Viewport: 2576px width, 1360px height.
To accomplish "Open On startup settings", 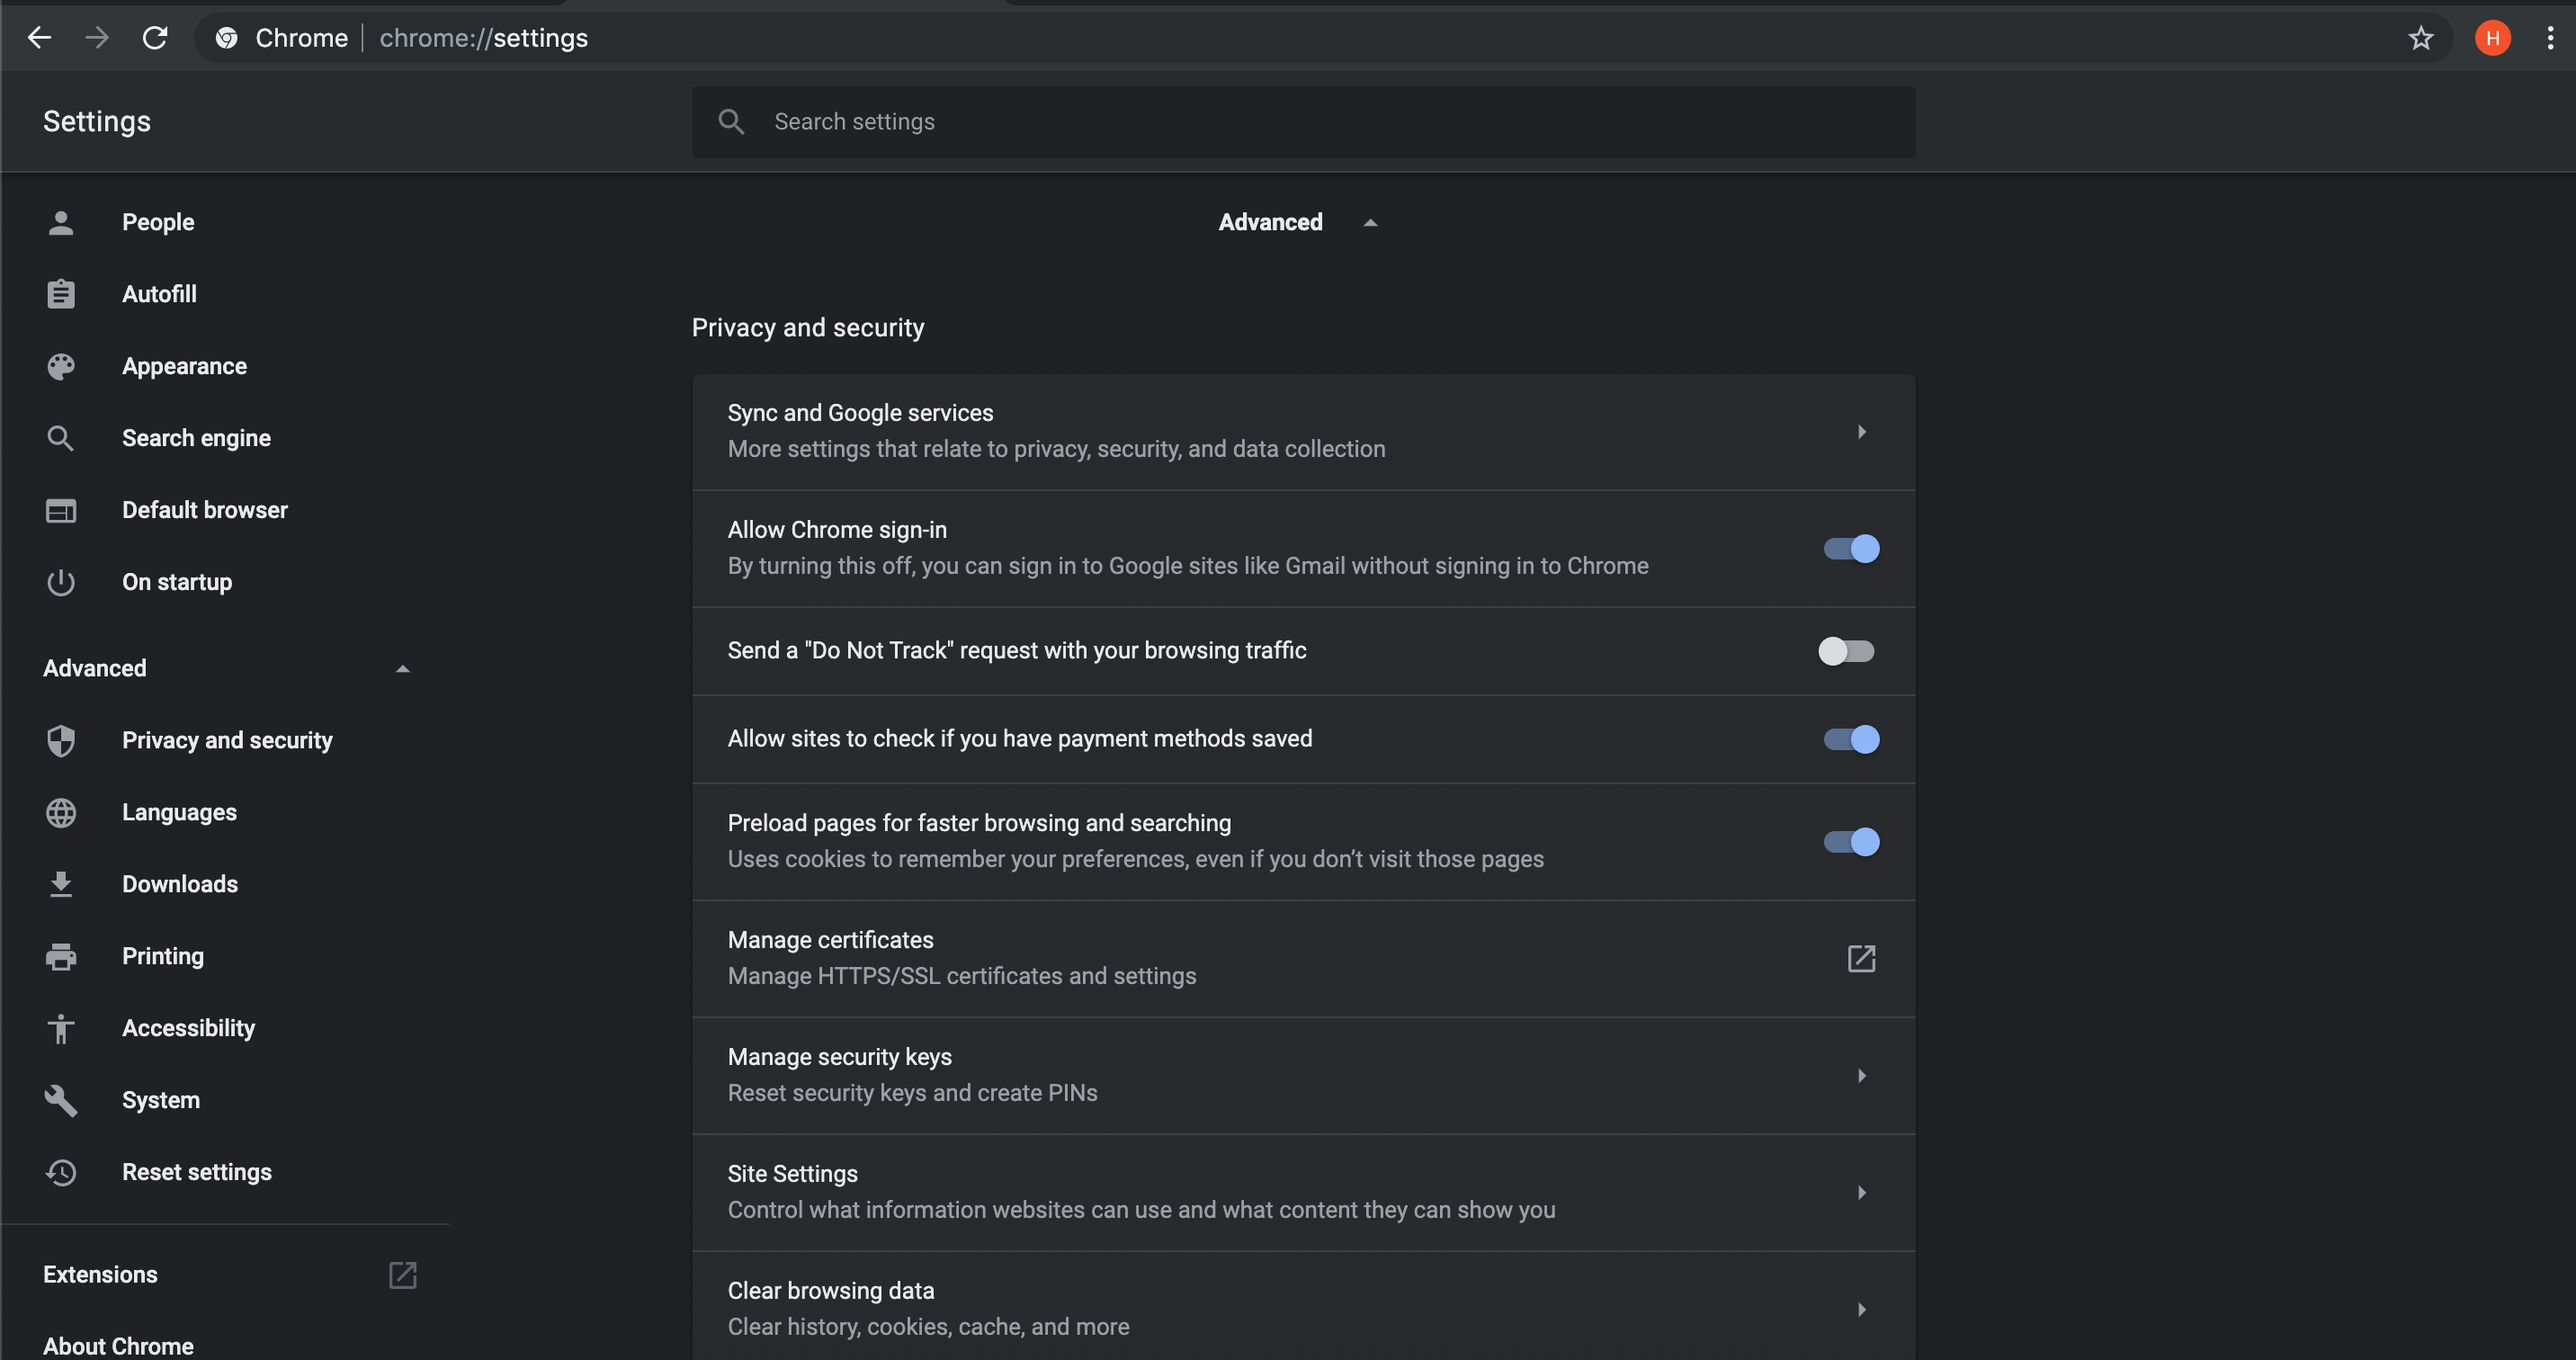I will click(x=177, y=582).
